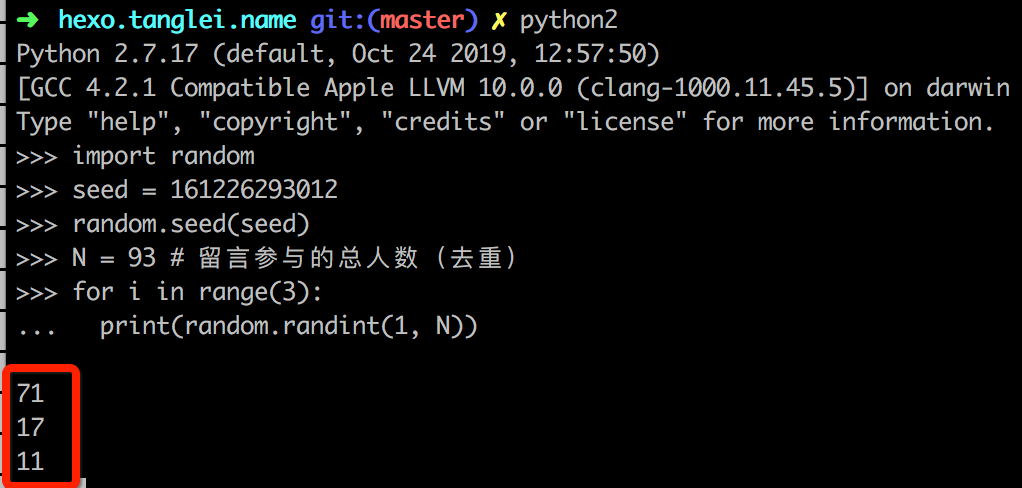
Task: Click the green prompt arrow icon
Action: (x=29, y=20)
